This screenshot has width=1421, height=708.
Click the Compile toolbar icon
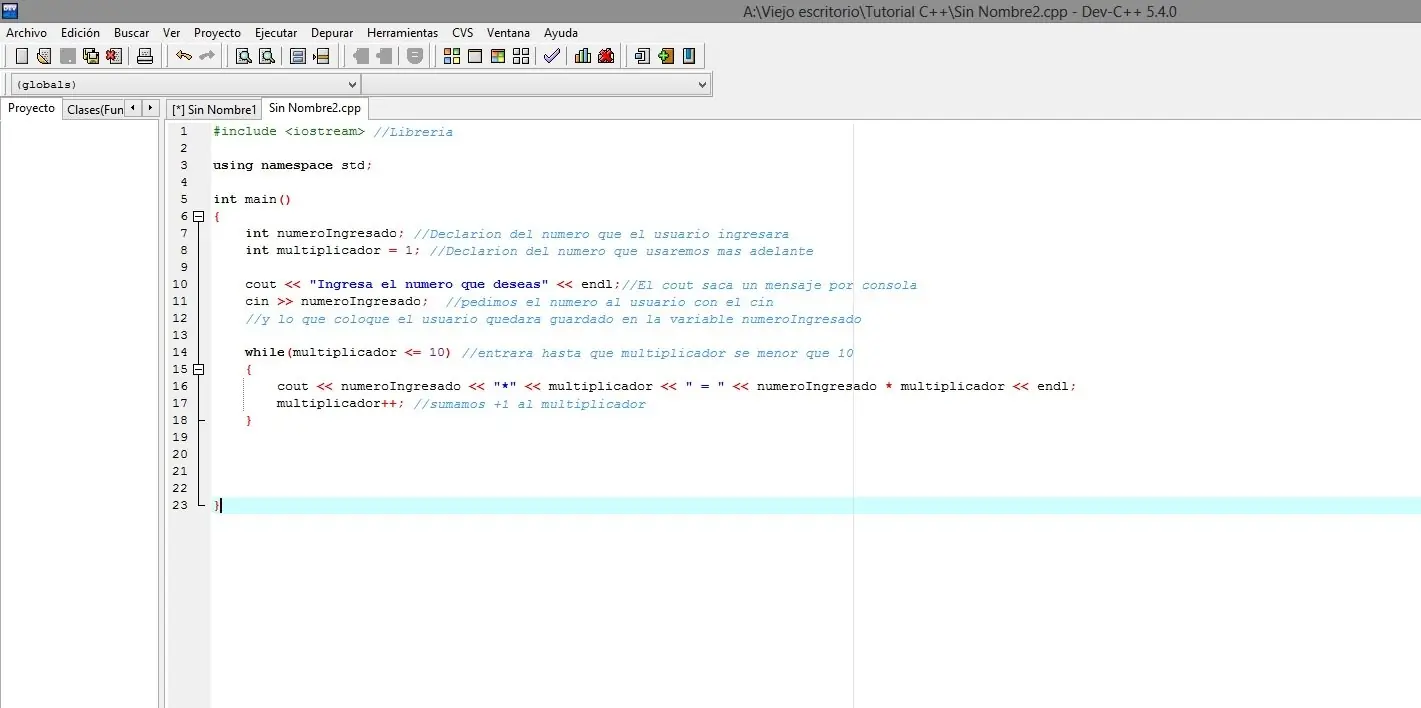pos(451,56)
